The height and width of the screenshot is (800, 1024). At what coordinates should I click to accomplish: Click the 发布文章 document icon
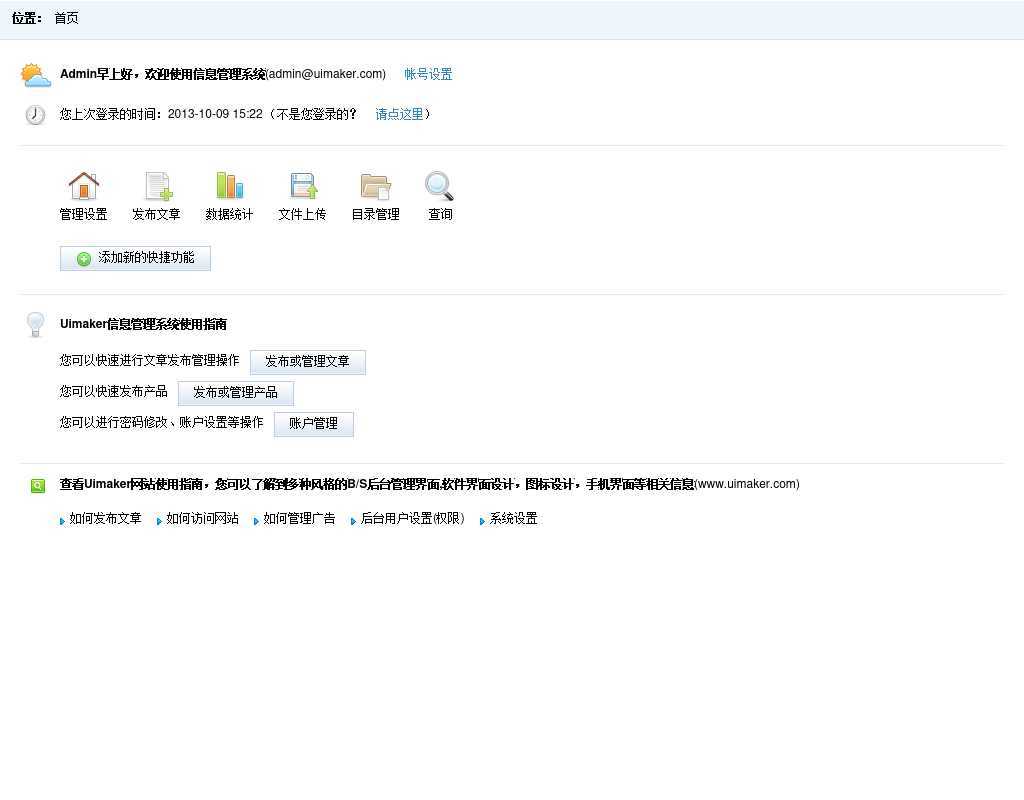(x=157, y=186)
